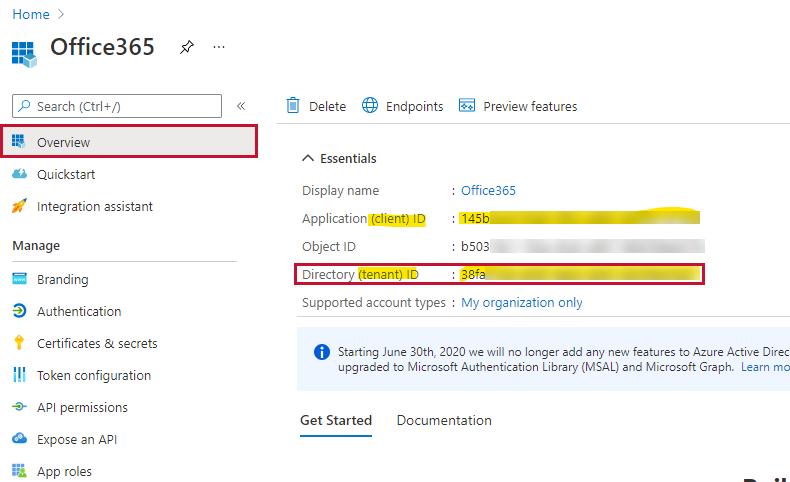Click the Certificates & secrets key icon
Viewport: 790px width, 482px height.
(x=19, y=342)
